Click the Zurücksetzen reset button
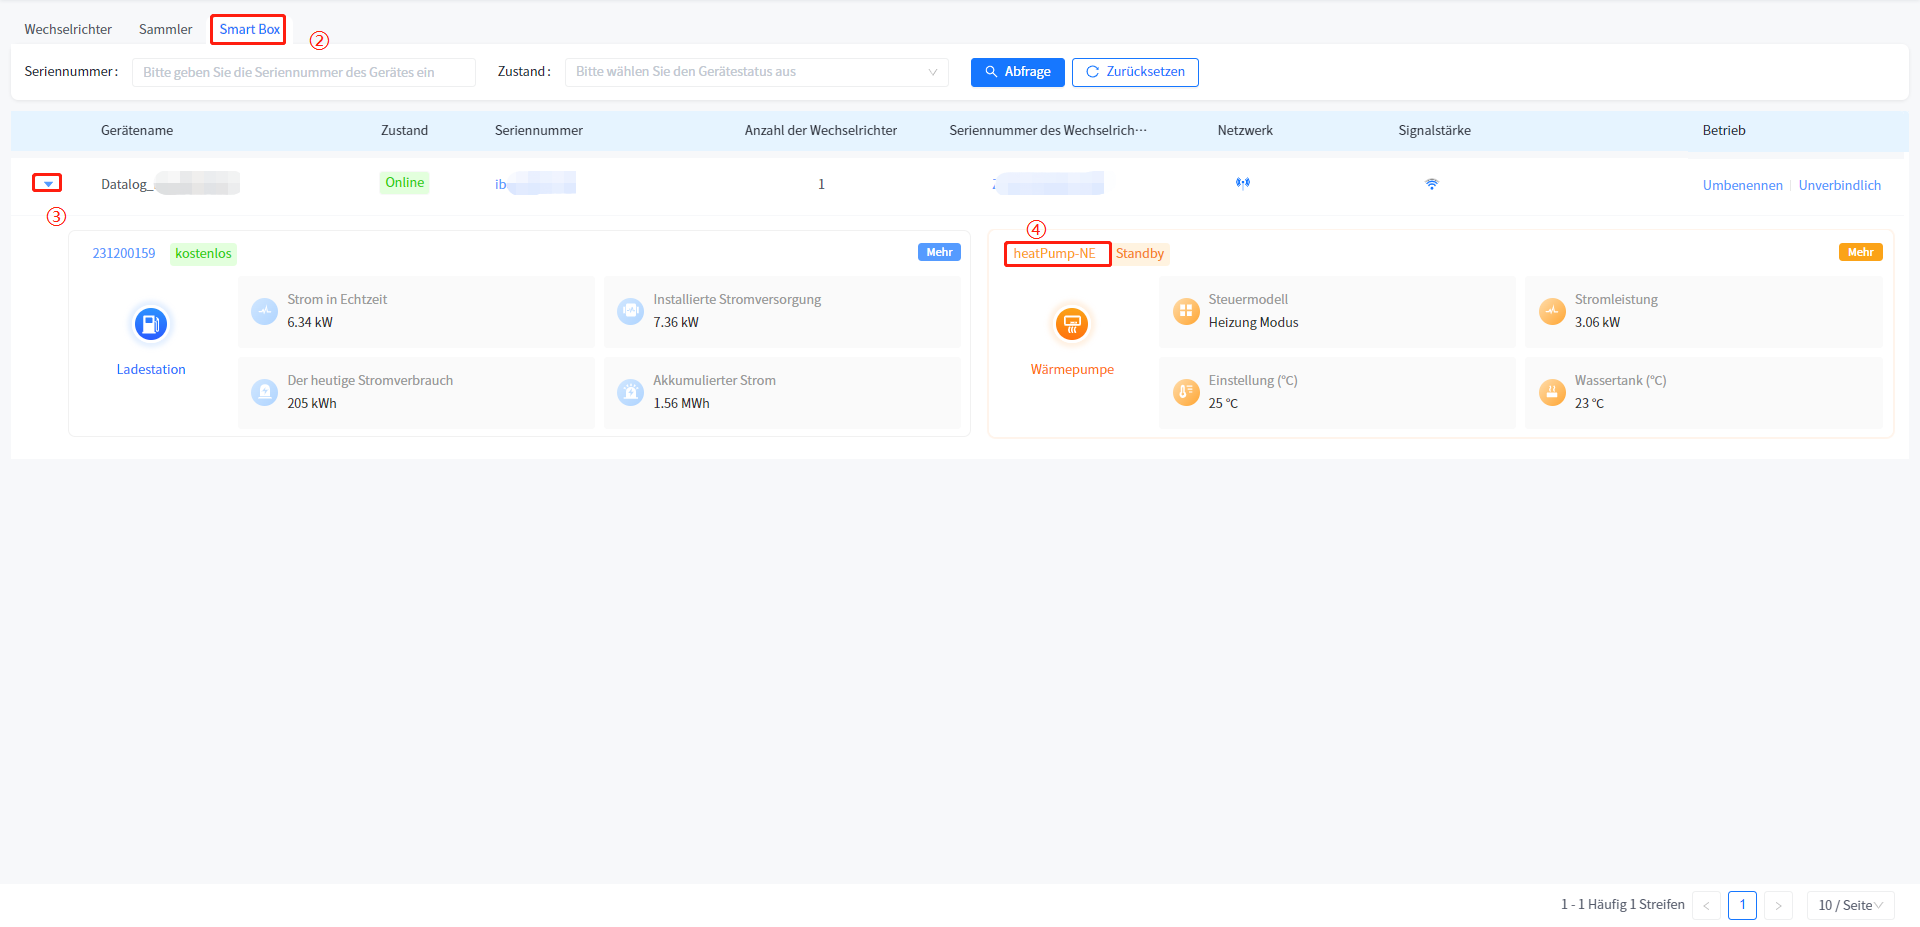Image resolution: width=1920 pixels, height=927 pixels. [x=1135, y=72]
